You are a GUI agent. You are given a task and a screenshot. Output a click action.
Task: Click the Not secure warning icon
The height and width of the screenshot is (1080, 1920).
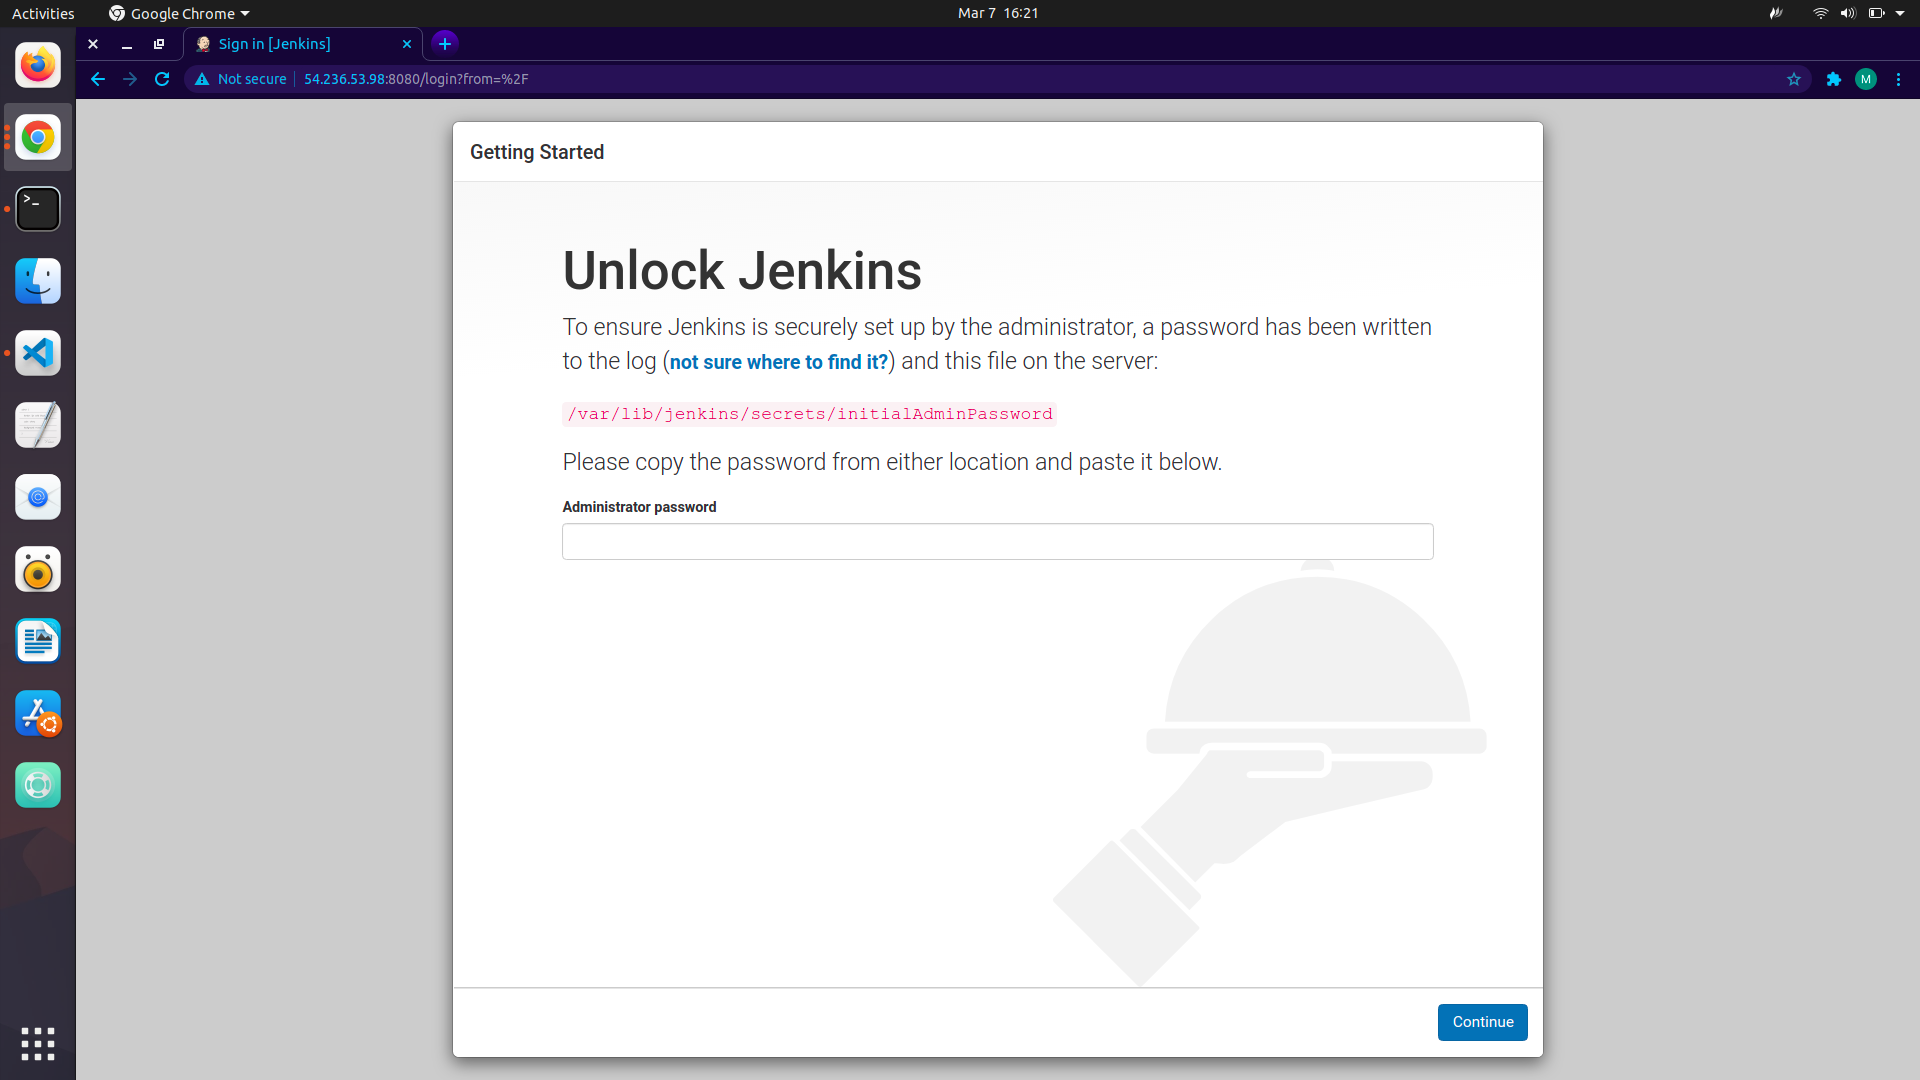tap(202, 79)
